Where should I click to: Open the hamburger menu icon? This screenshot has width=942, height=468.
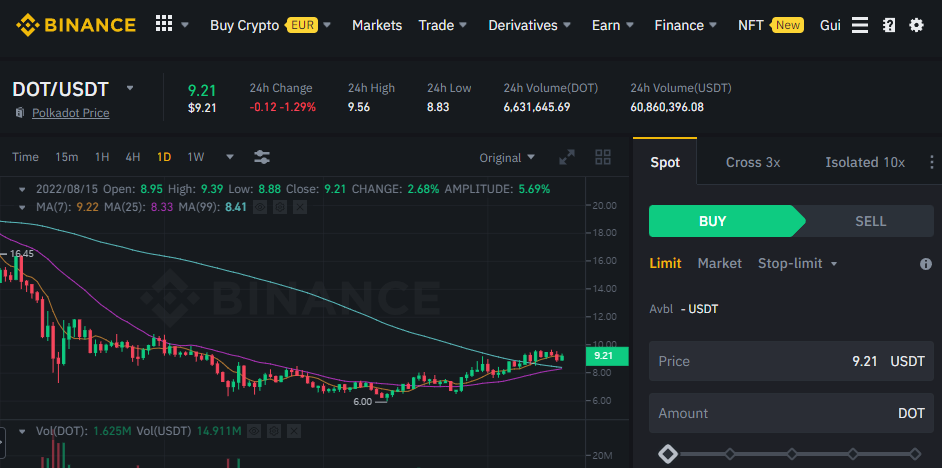(x=860, y=25)
